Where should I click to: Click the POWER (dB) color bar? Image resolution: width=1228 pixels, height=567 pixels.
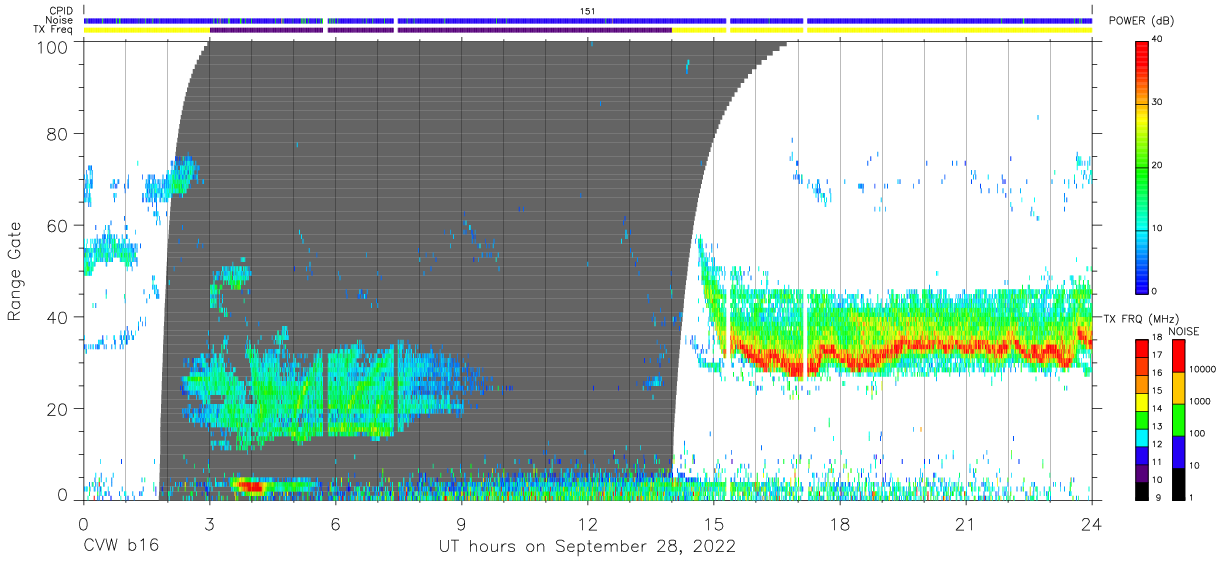[1143, 166]
